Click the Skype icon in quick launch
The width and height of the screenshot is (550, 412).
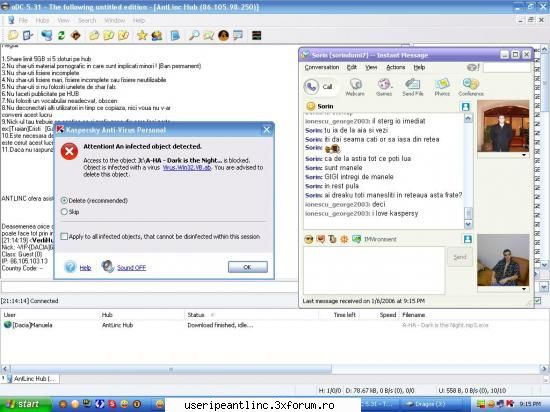(x=112, y=404)
